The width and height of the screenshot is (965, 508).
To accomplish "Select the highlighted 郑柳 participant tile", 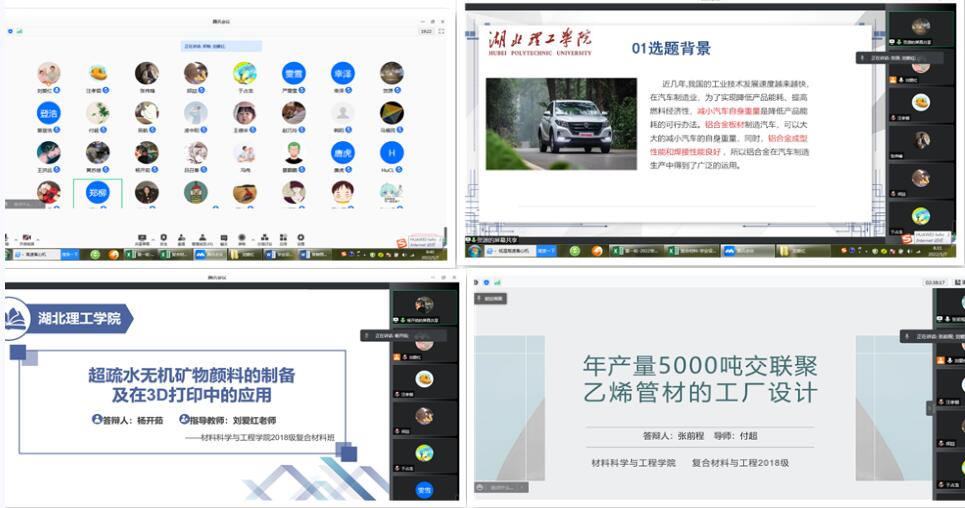I will [97, 193].
